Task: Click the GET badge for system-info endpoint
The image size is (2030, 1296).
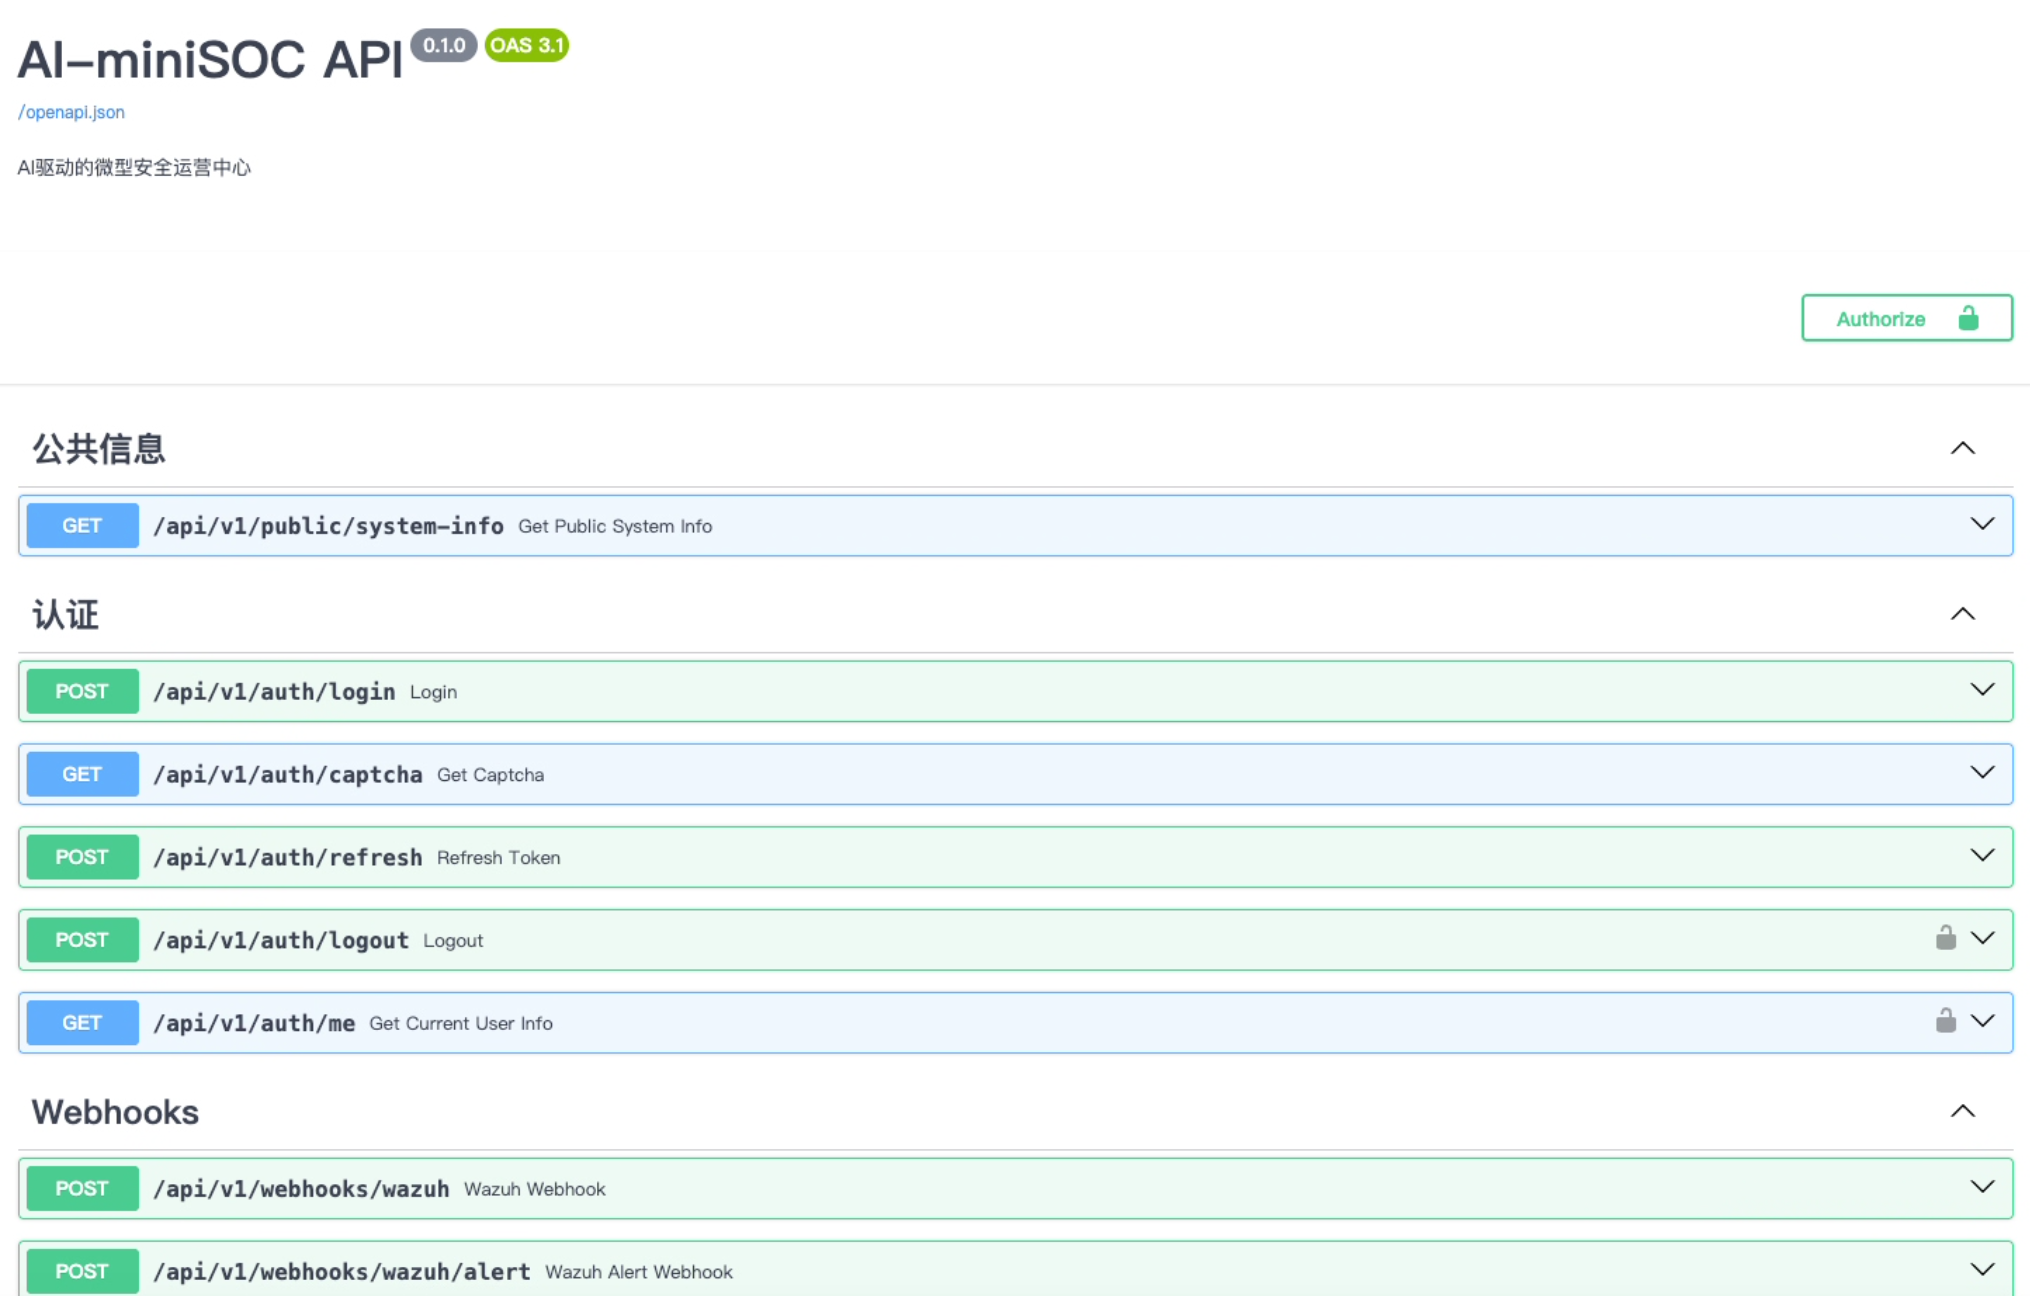Action: point(82,526)
